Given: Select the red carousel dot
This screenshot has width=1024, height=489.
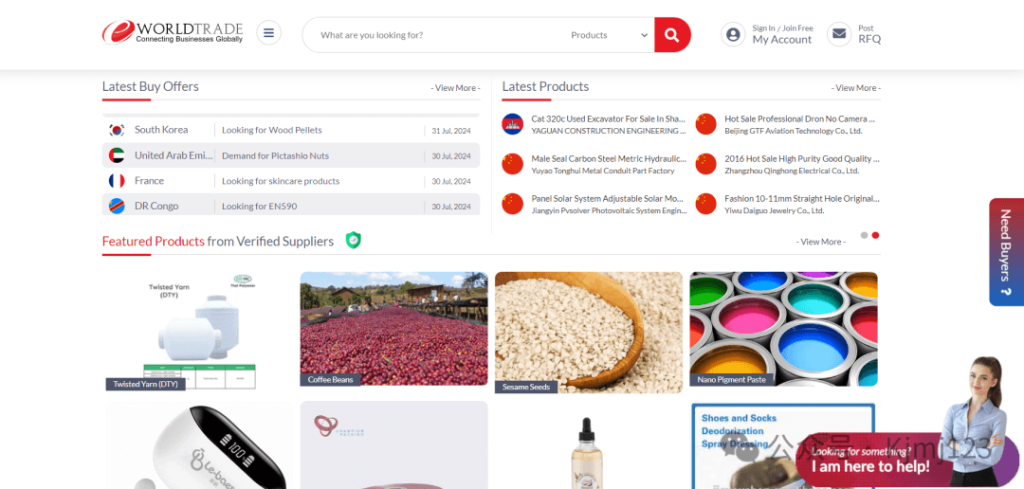Looking at the screenshot, I should coord(875,235).
